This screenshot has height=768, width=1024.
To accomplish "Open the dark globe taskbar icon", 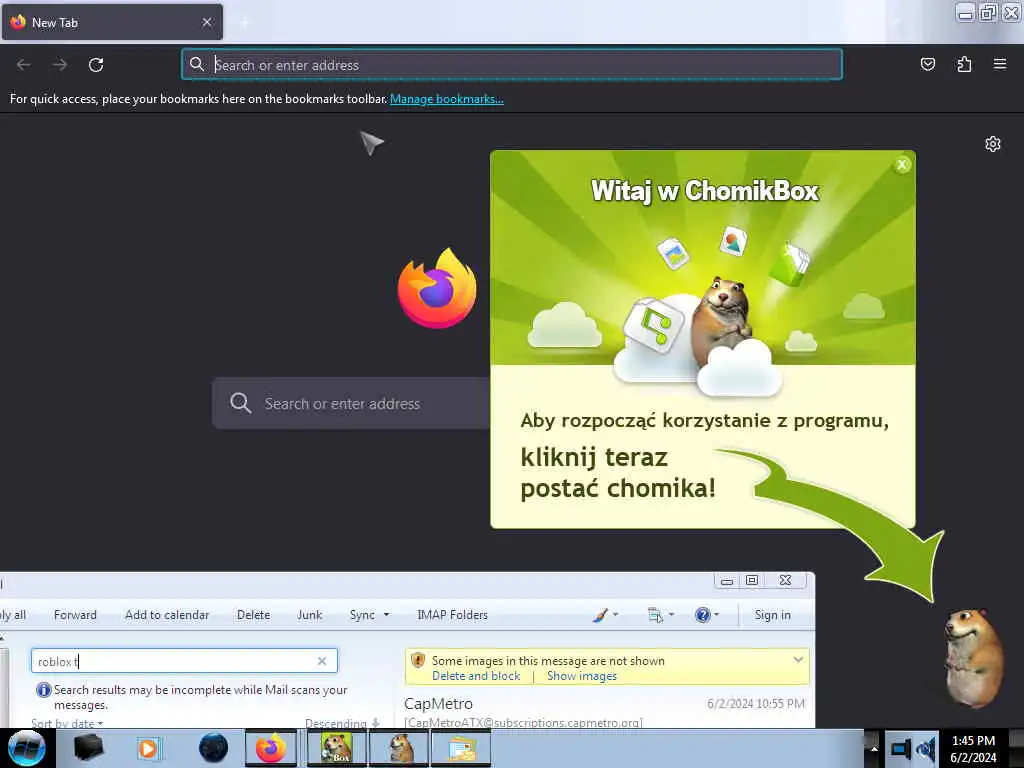I will tap(214, 748).
